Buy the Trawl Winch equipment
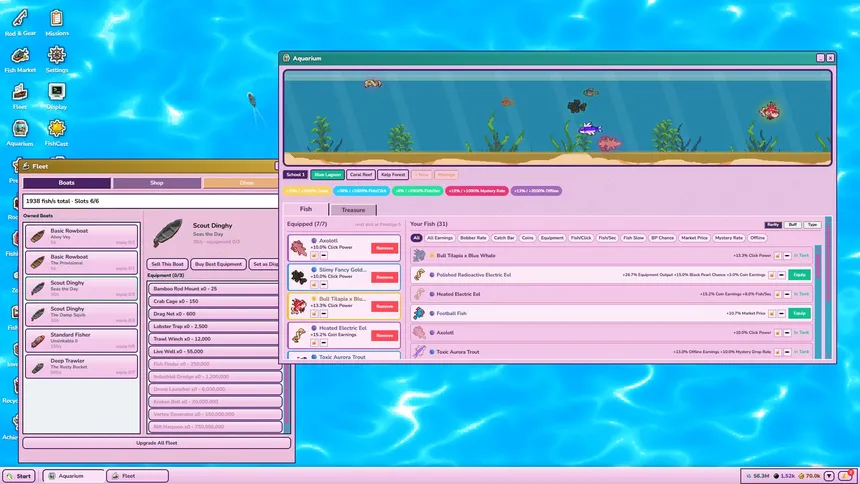The image size is (860, 484). click(x=215, y=339)
